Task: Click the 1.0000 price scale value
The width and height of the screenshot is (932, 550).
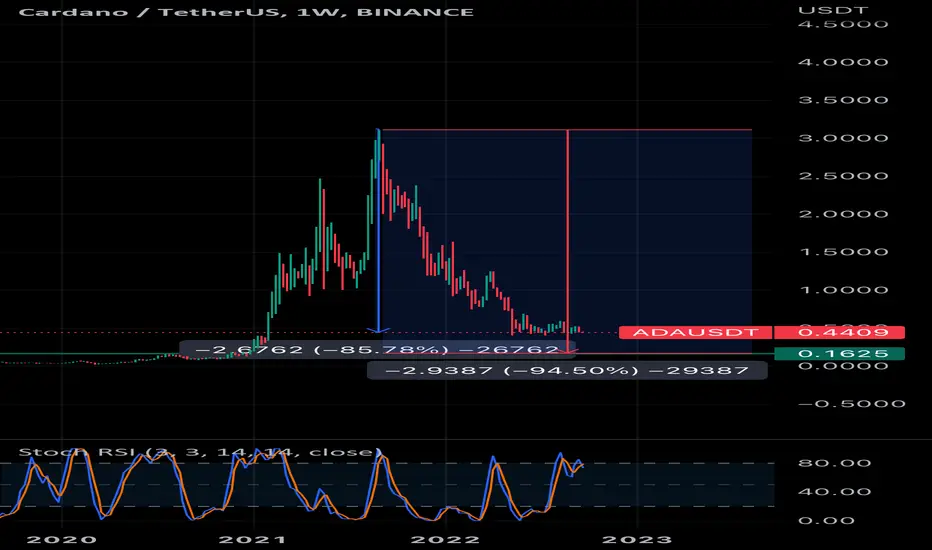Action: tap(843, 290)
